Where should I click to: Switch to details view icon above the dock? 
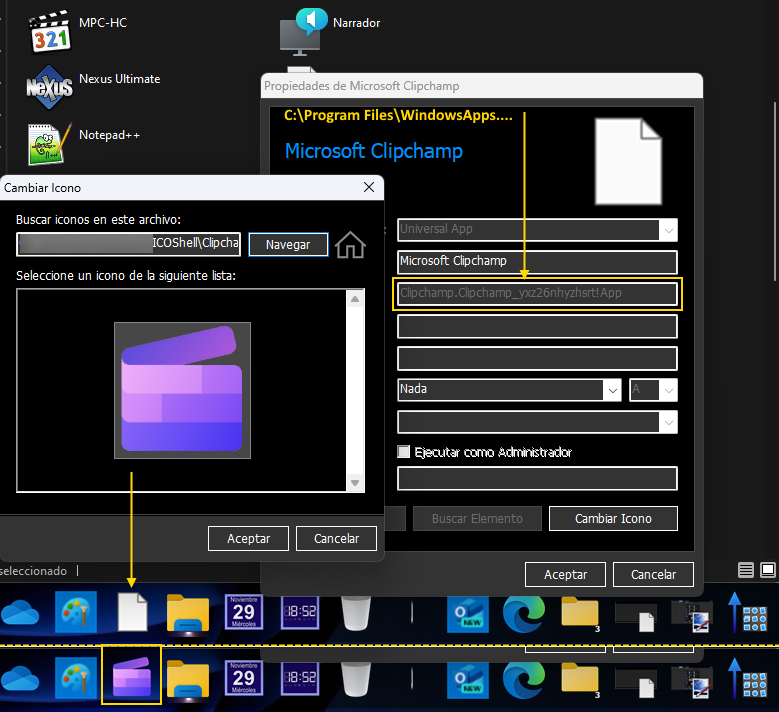pos(745,570)
